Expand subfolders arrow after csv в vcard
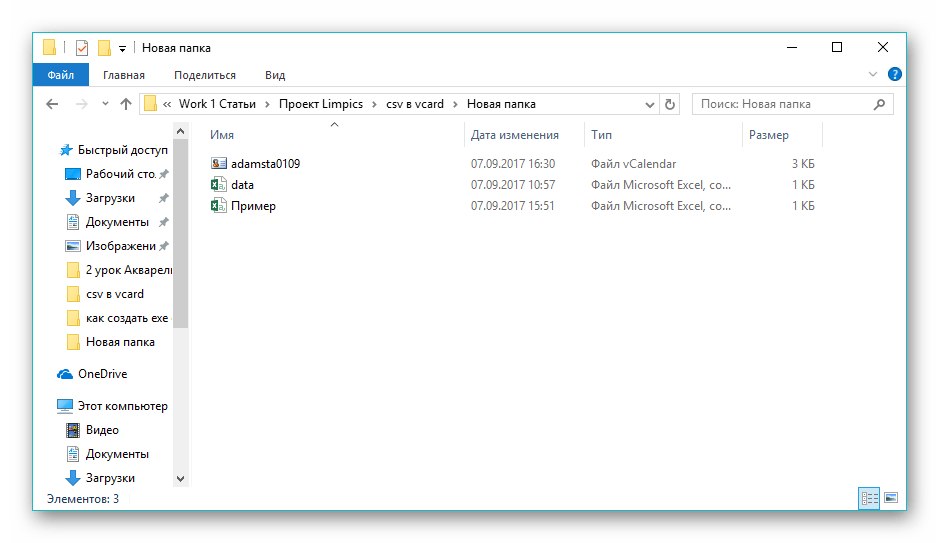Screen dimensions: 939x543 coord(455,105)
